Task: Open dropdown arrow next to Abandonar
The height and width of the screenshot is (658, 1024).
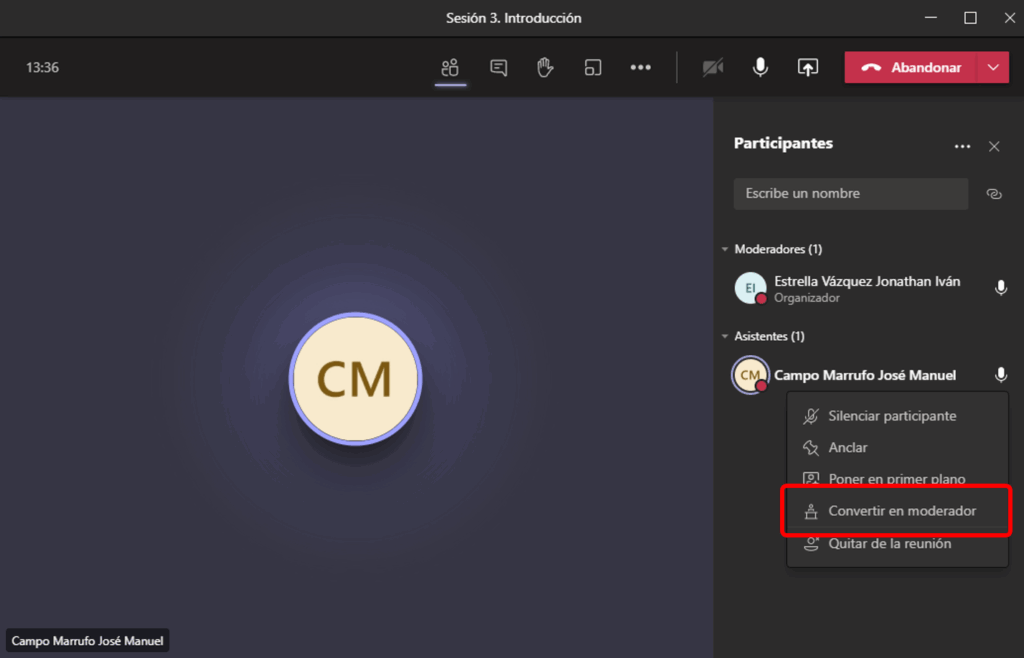Action: (x=992, y=68)
